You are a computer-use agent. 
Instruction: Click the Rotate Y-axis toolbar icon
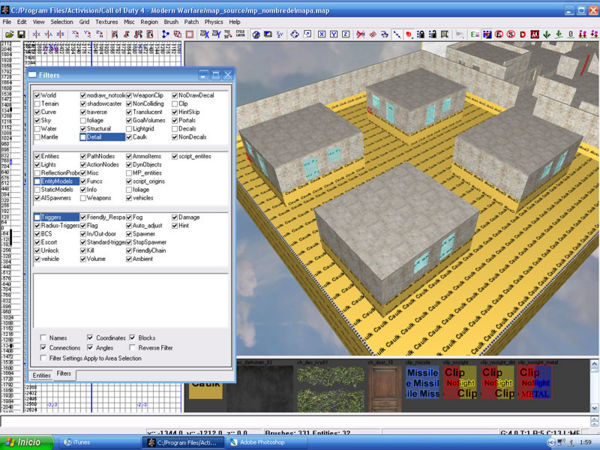88,34
